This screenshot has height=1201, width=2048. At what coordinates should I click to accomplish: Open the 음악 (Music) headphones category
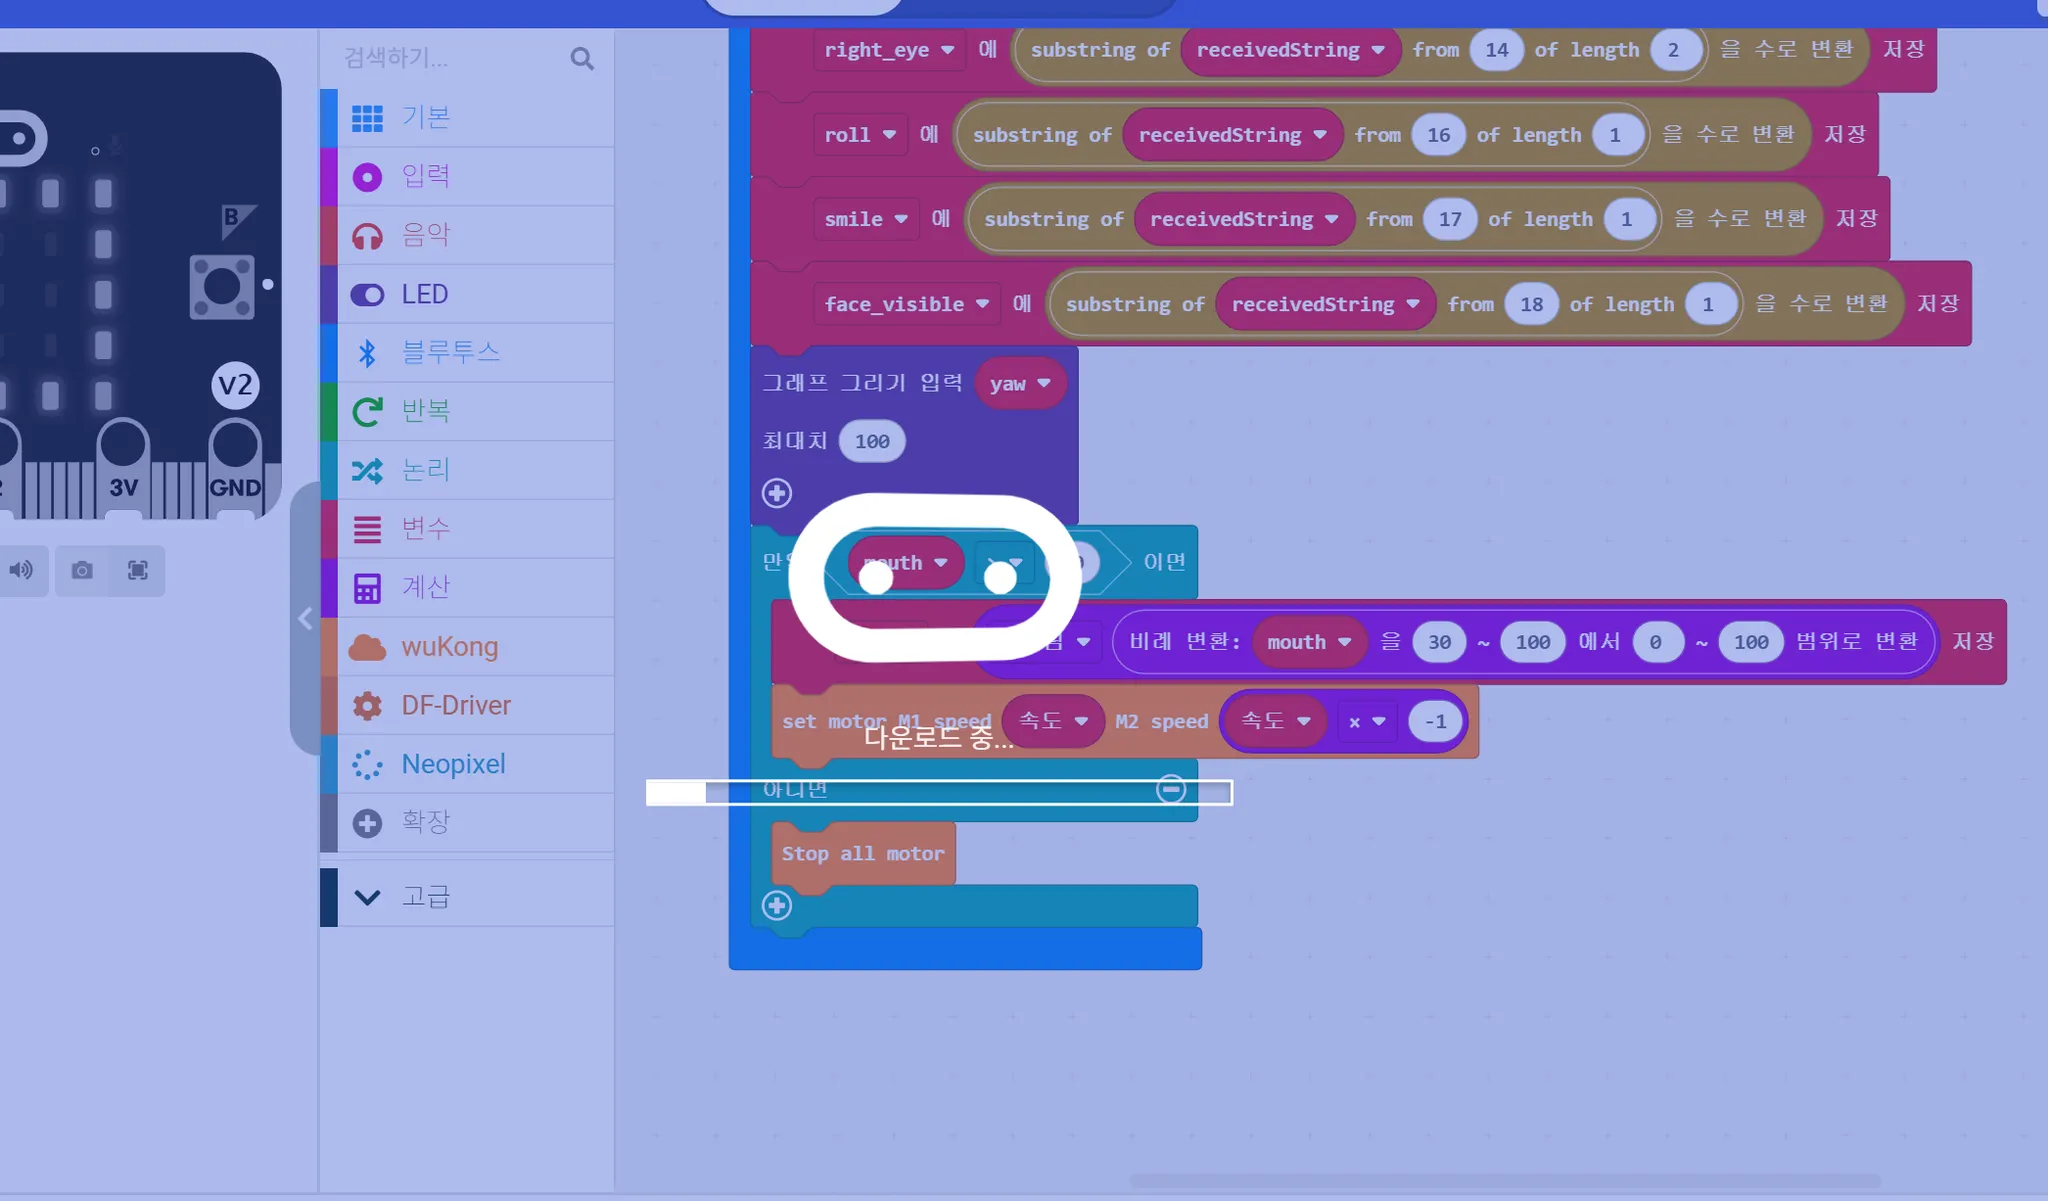coord(425,235)
